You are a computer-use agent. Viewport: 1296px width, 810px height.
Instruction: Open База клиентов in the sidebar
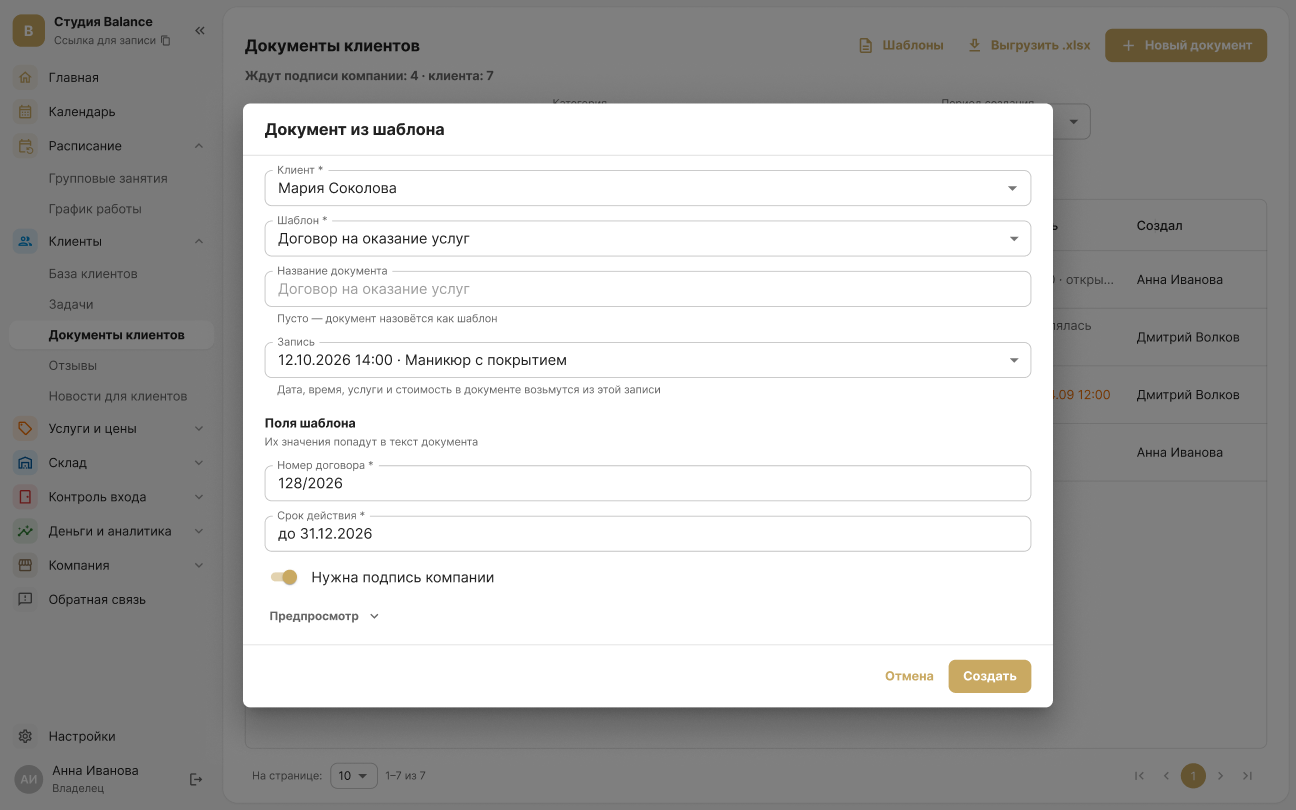pyautogui.click(x=93, y=274)
